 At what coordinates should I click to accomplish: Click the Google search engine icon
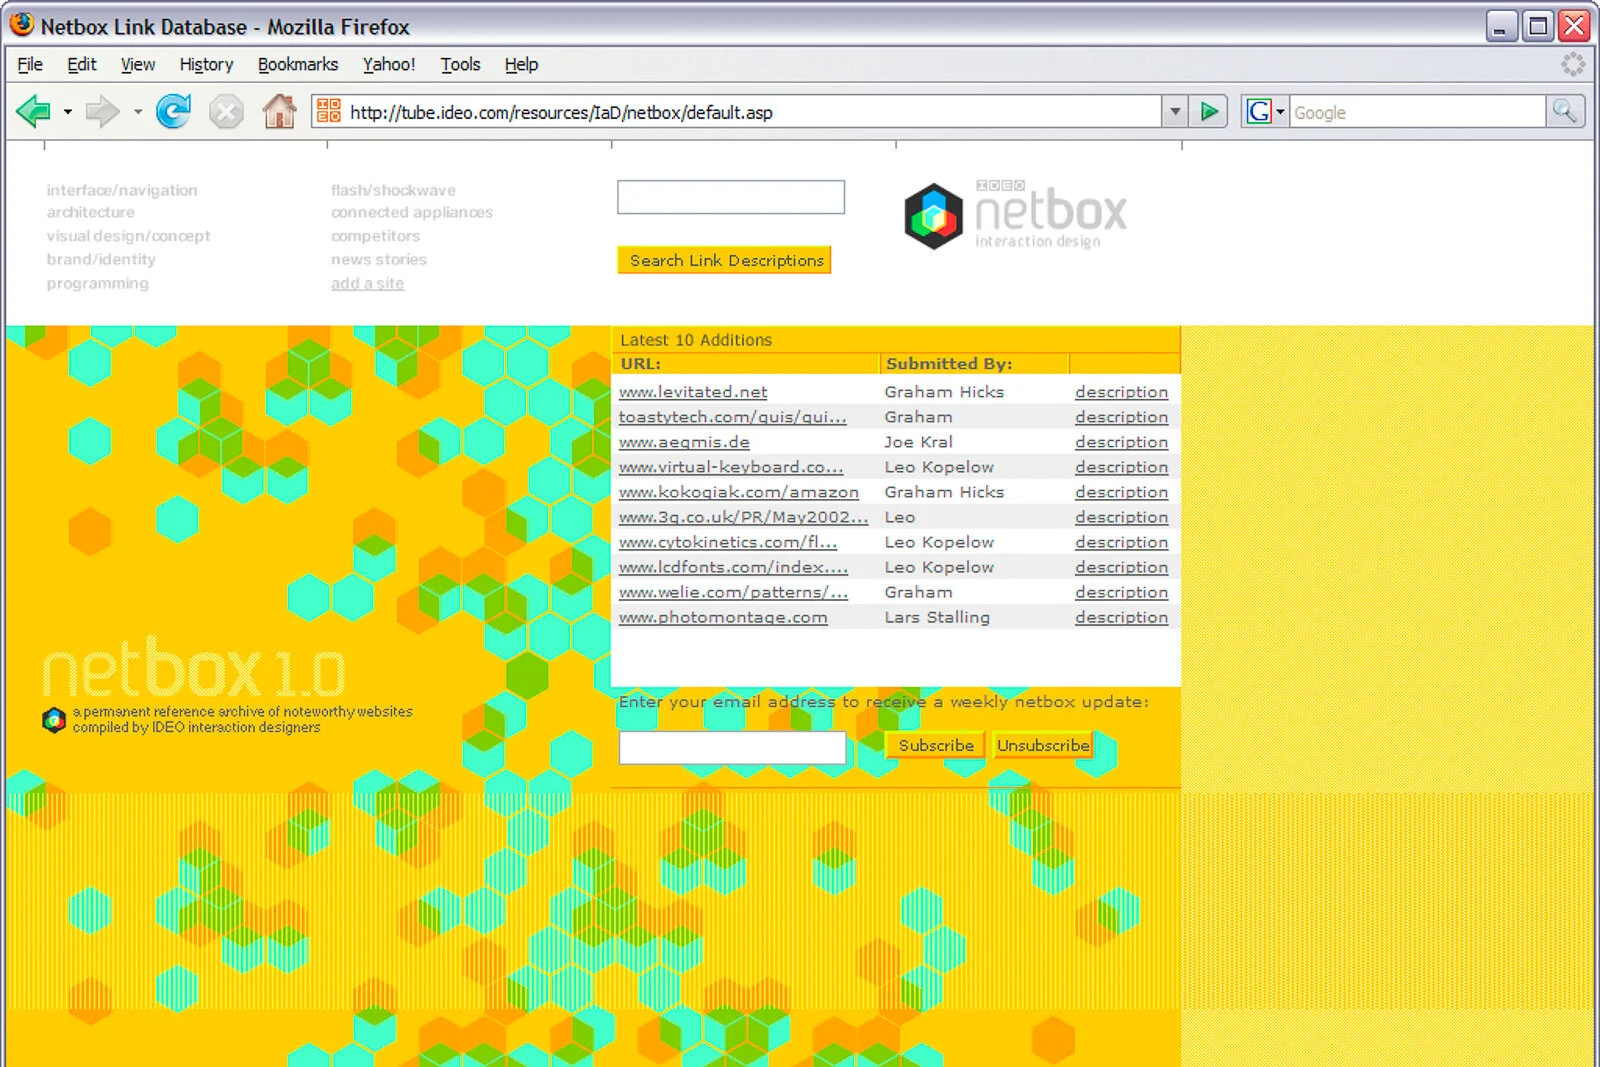[x=1258, y=111]
